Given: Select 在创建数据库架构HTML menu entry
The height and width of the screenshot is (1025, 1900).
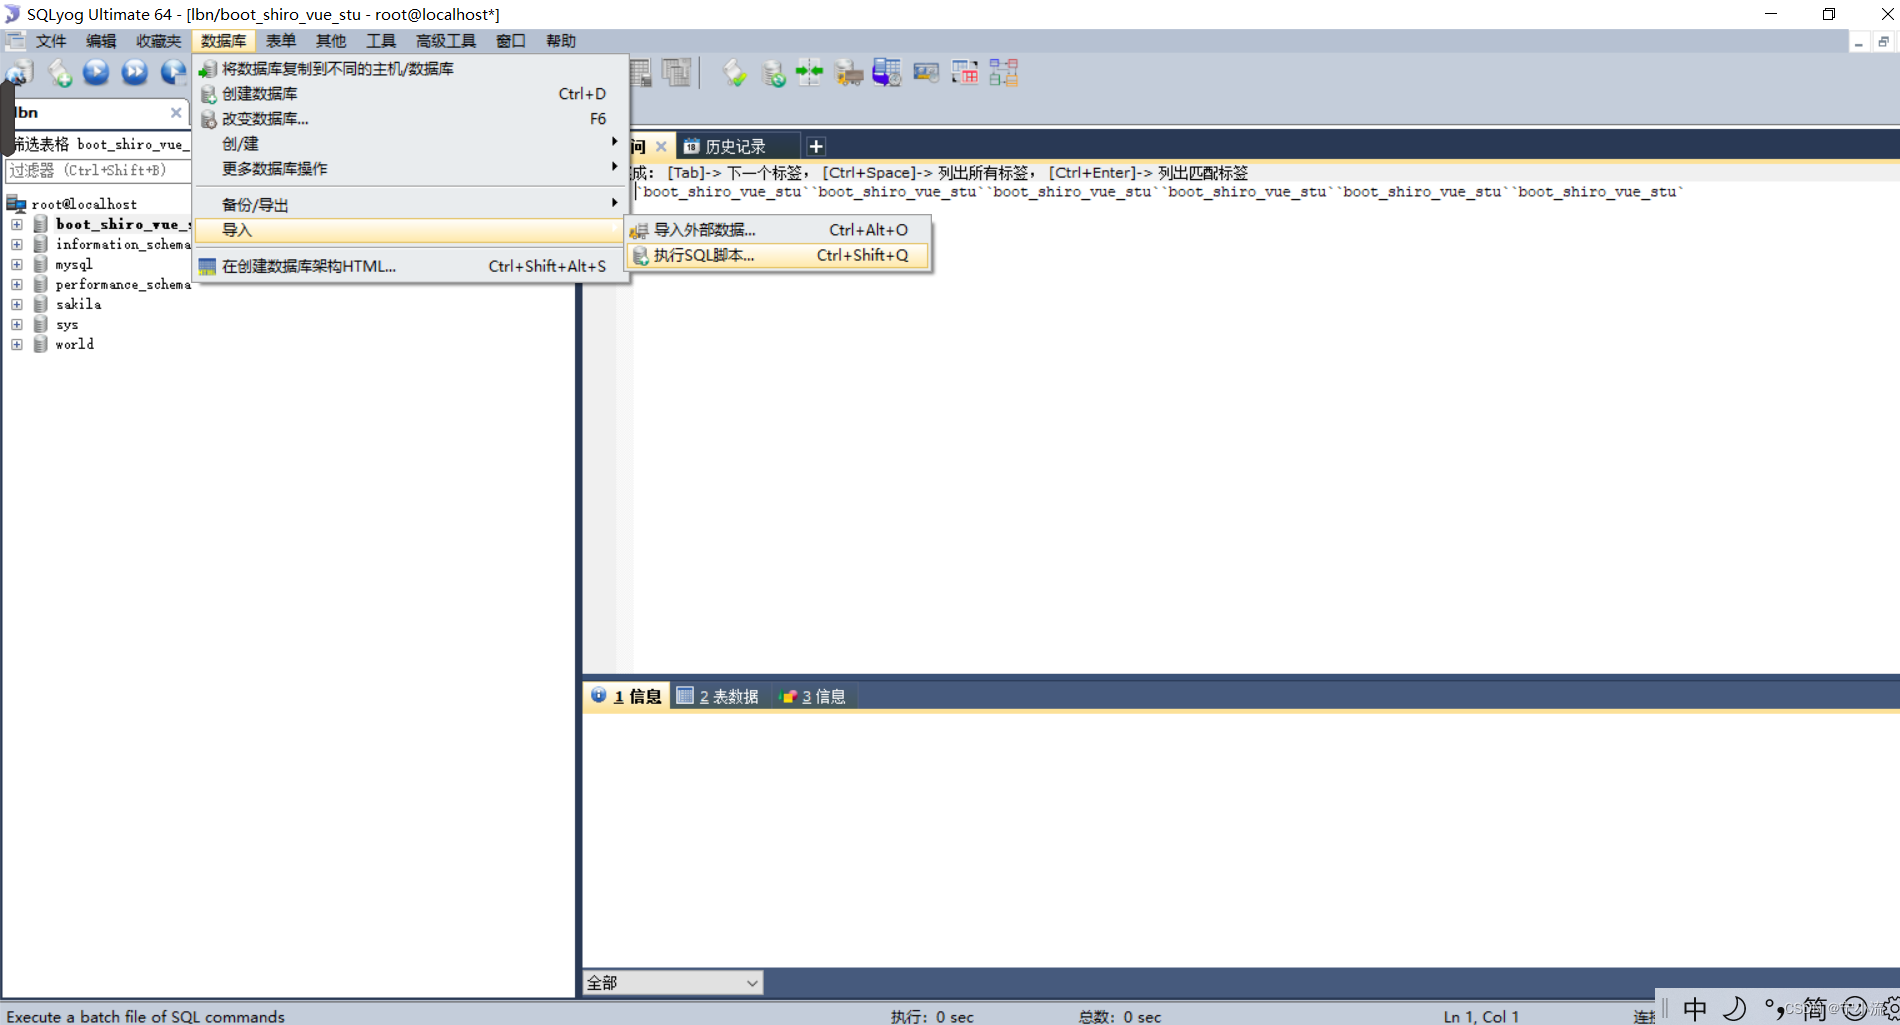Looking at the screenshot, I should tap(411, 266).
